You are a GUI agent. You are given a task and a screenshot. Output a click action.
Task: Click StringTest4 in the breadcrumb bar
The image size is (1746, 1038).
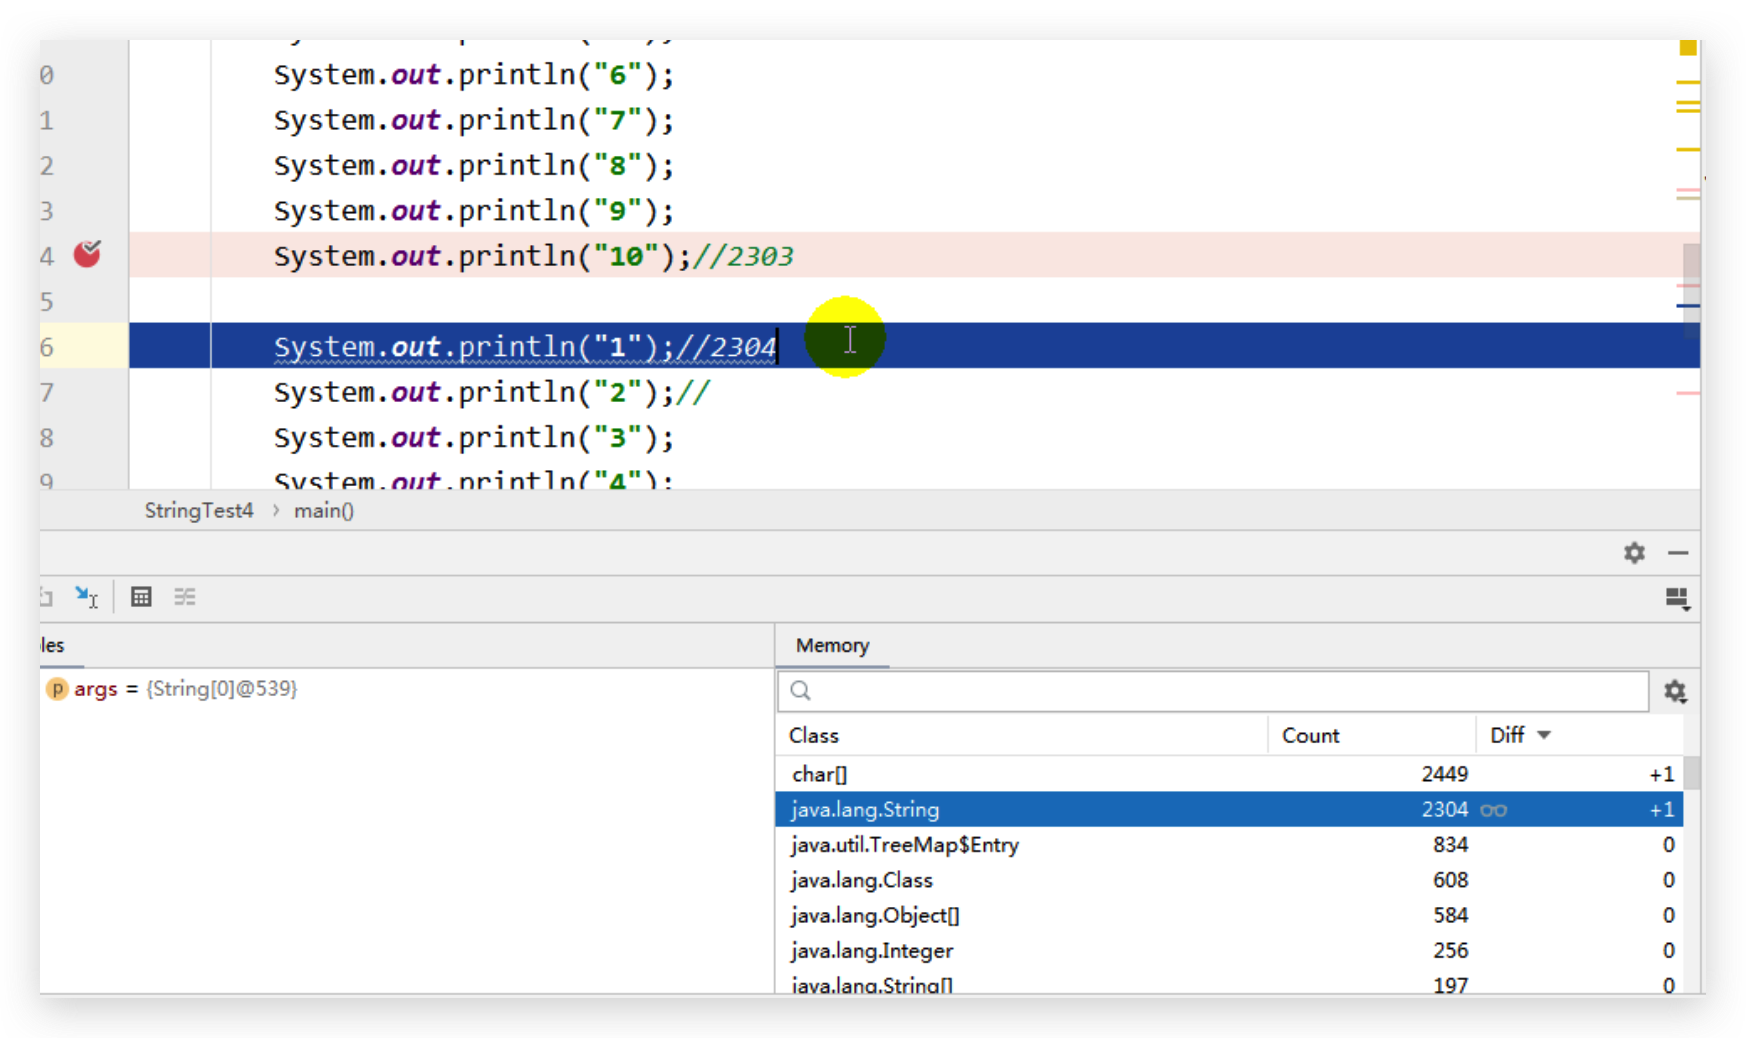199,510
